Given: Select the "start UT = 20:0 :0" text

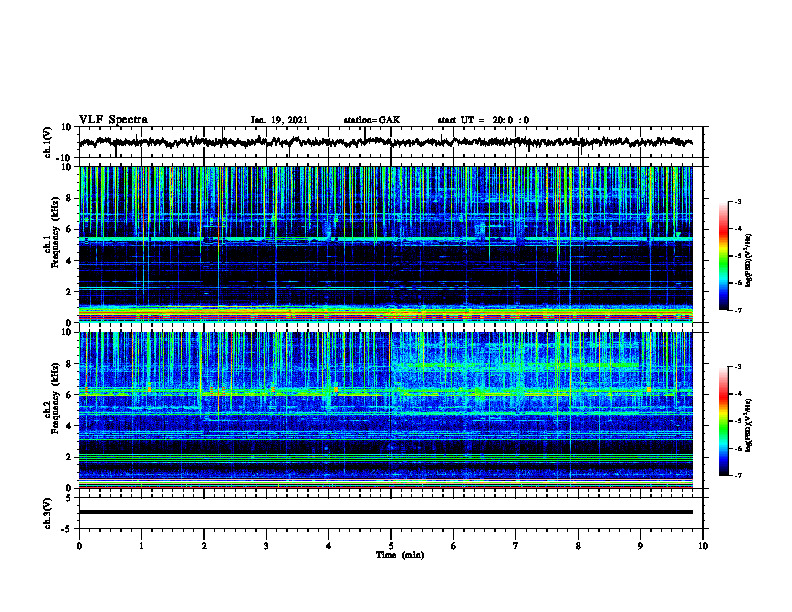Looking at the screenshot, I should [483, 120].
